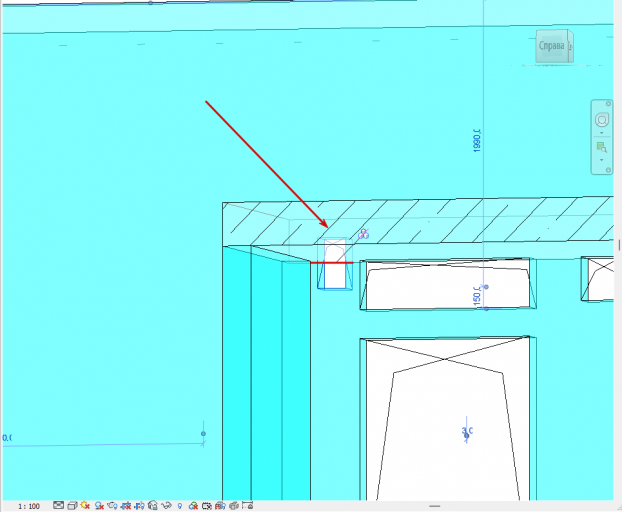Close the navigation bar
This screenshot has height=512, width=622.
pyautogui.click(x=609, y=104)
